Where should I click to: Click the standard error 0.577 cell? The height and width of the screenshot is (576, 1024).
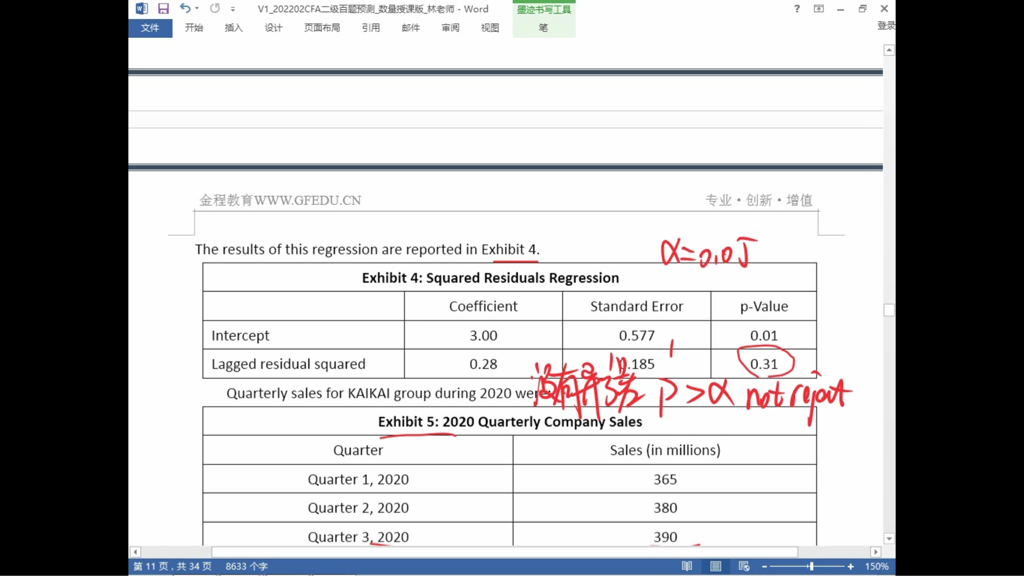(637, 335)
